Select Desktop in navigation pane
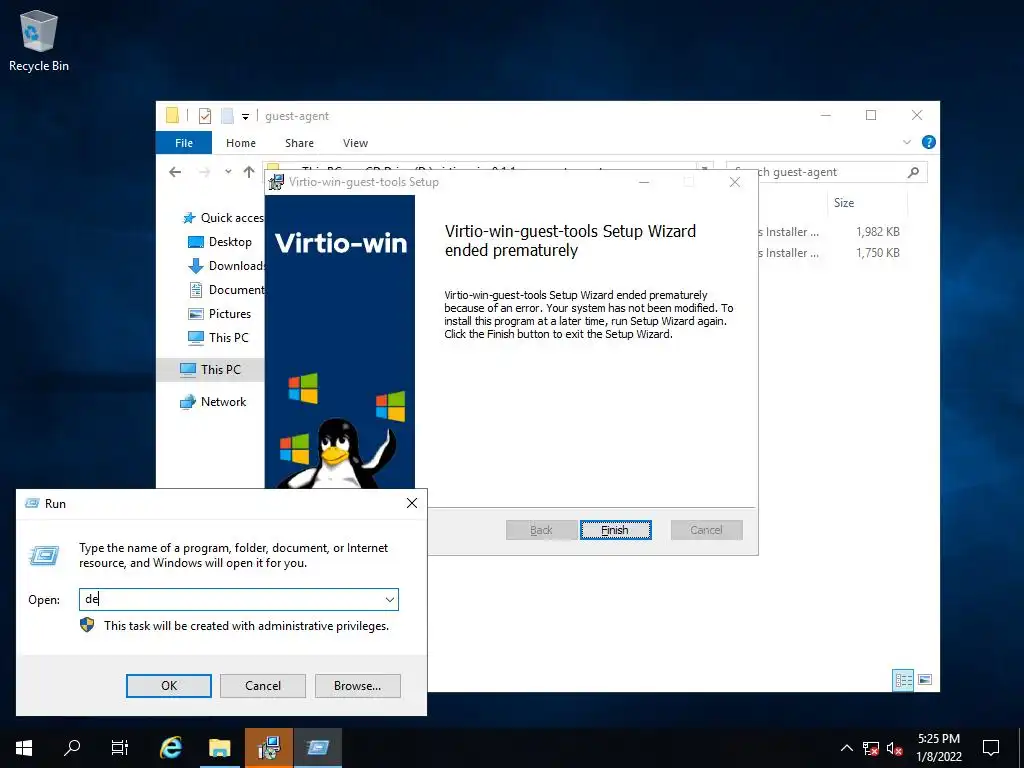 pos(219,242)
